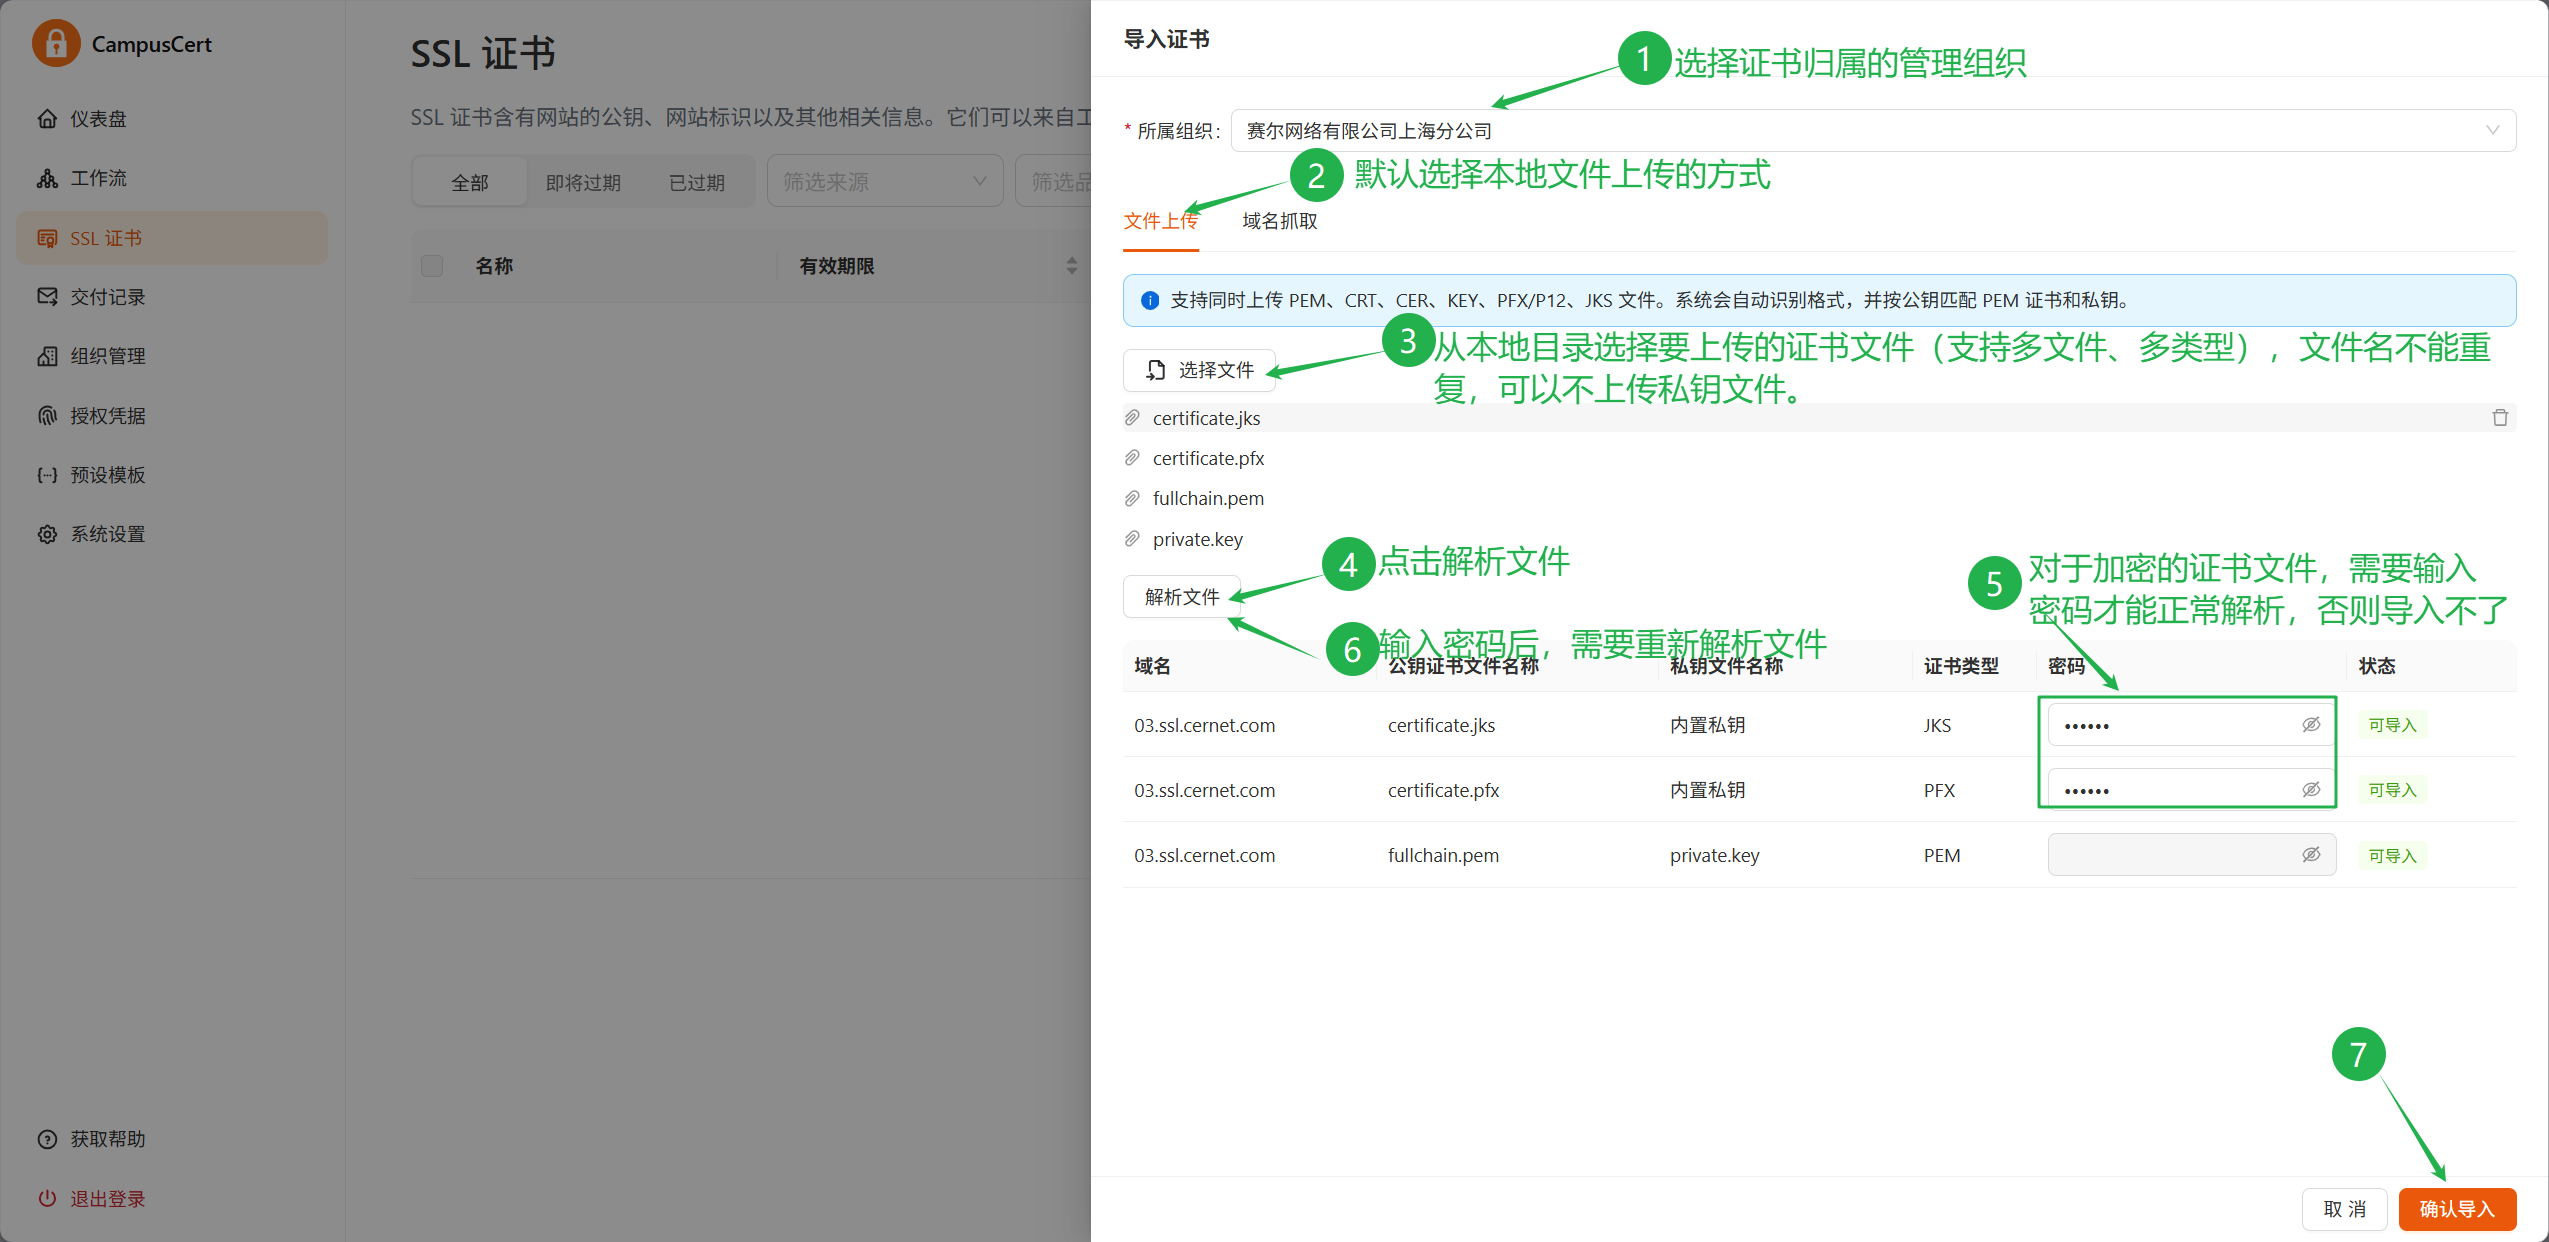
Task: Click the blue info icon in notice
Action: click(1150, 300)
